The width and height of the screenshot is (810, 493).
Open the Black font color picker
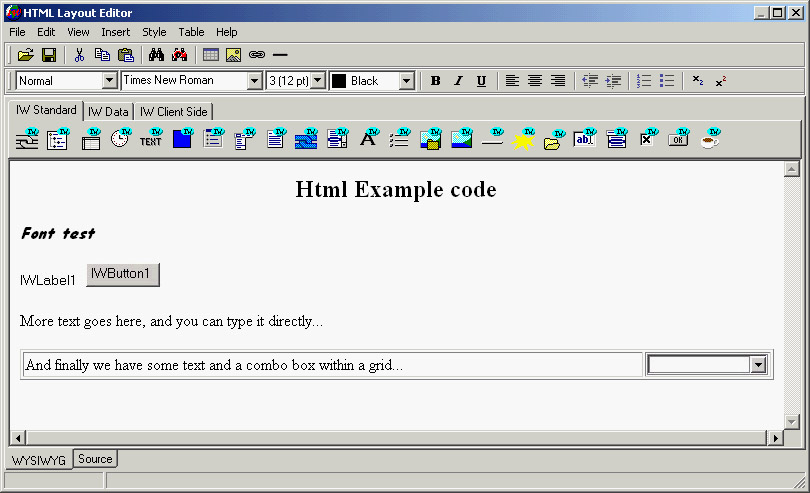406,81
